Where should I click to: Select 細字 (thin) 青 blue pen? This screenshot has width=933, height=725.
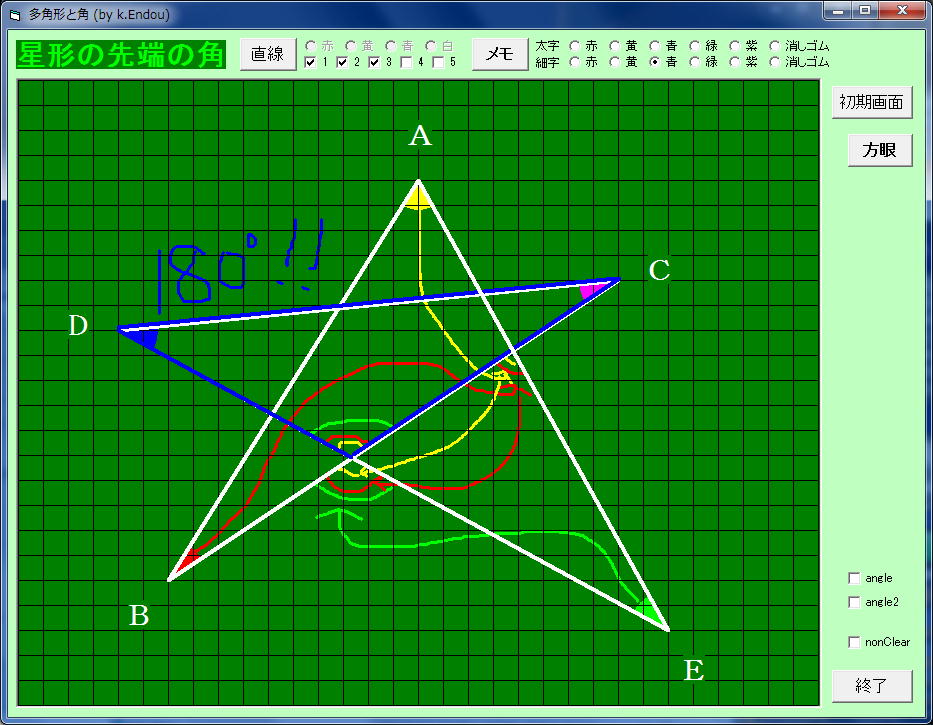pyautogui.click(x=655, y=62)
